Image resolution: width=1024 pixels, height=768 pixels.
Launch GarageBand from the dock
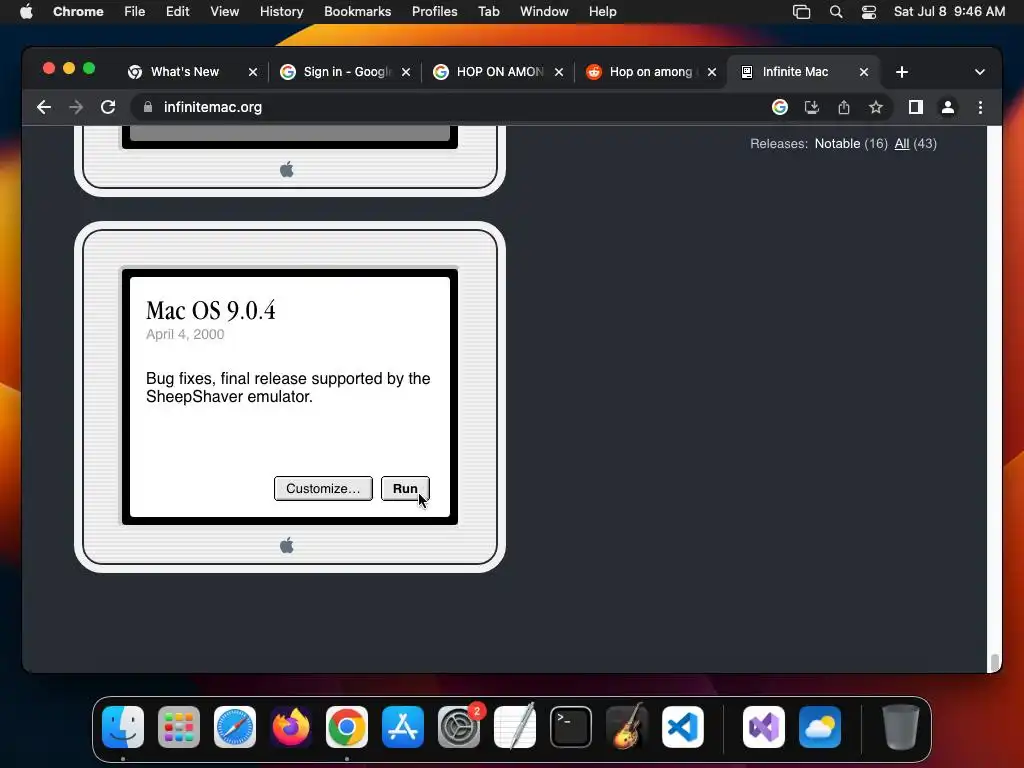pos(627,727)
